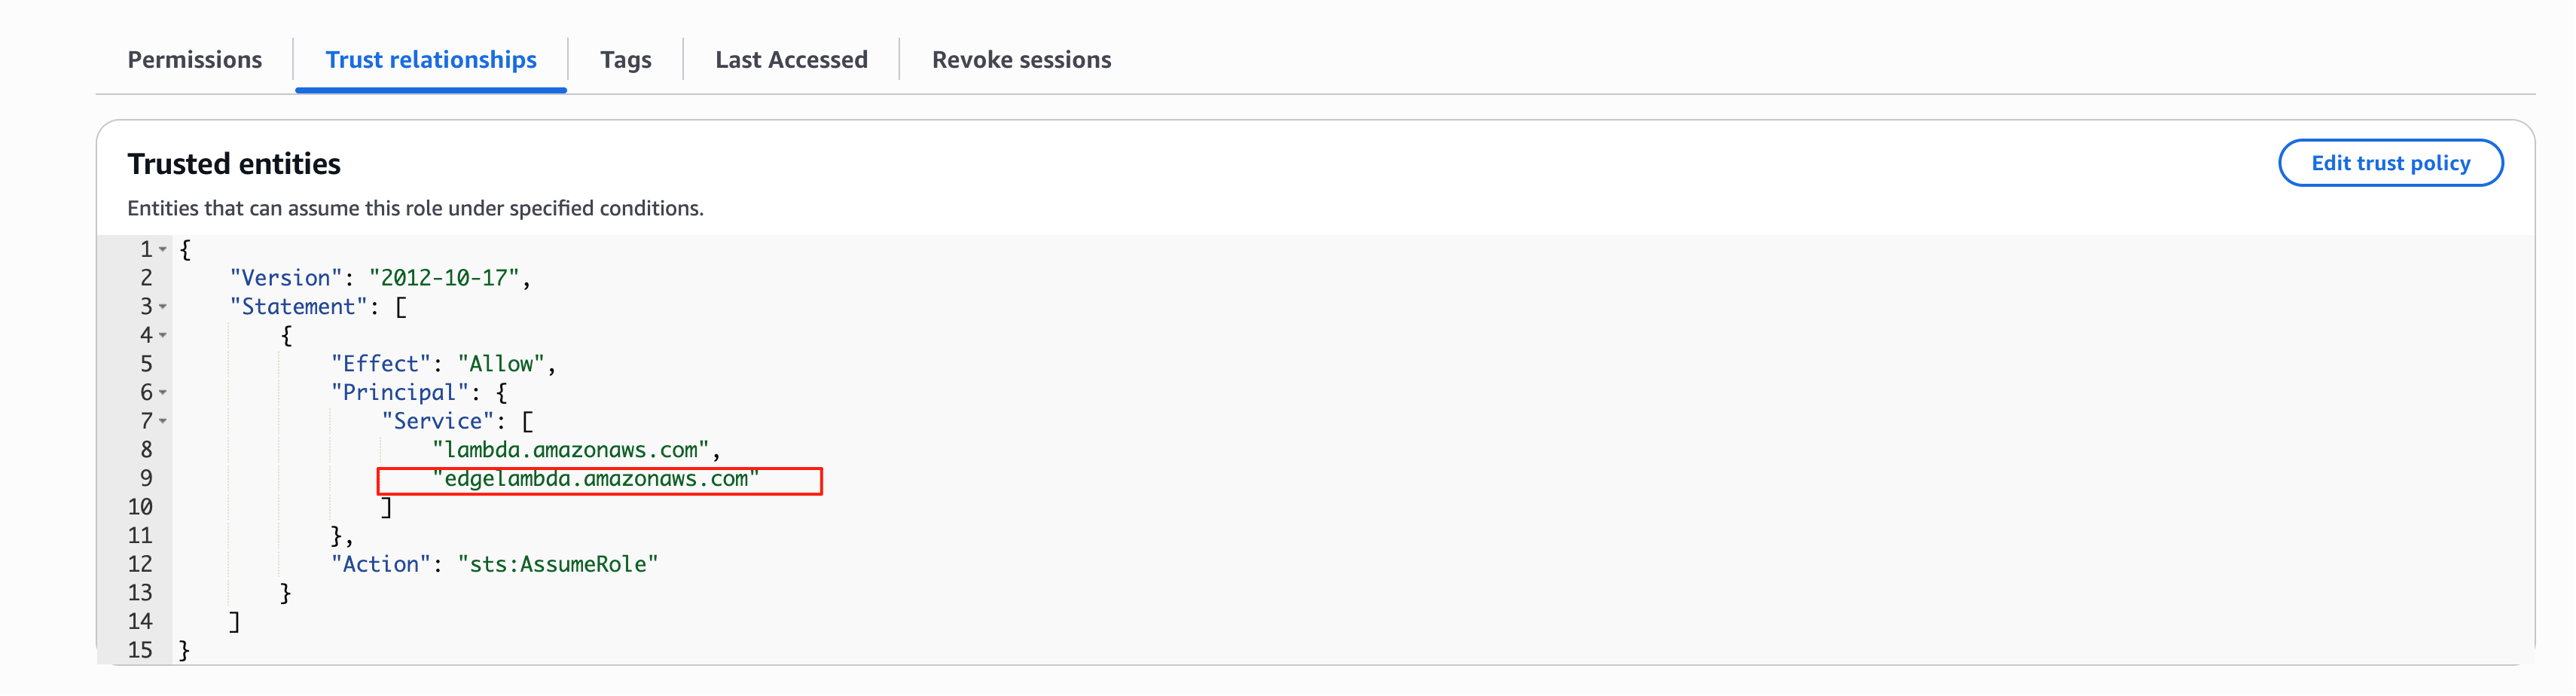Click the sts:AssumeRole action value
This screenshot has height=696, width=2576.
(x=558, y=565)
